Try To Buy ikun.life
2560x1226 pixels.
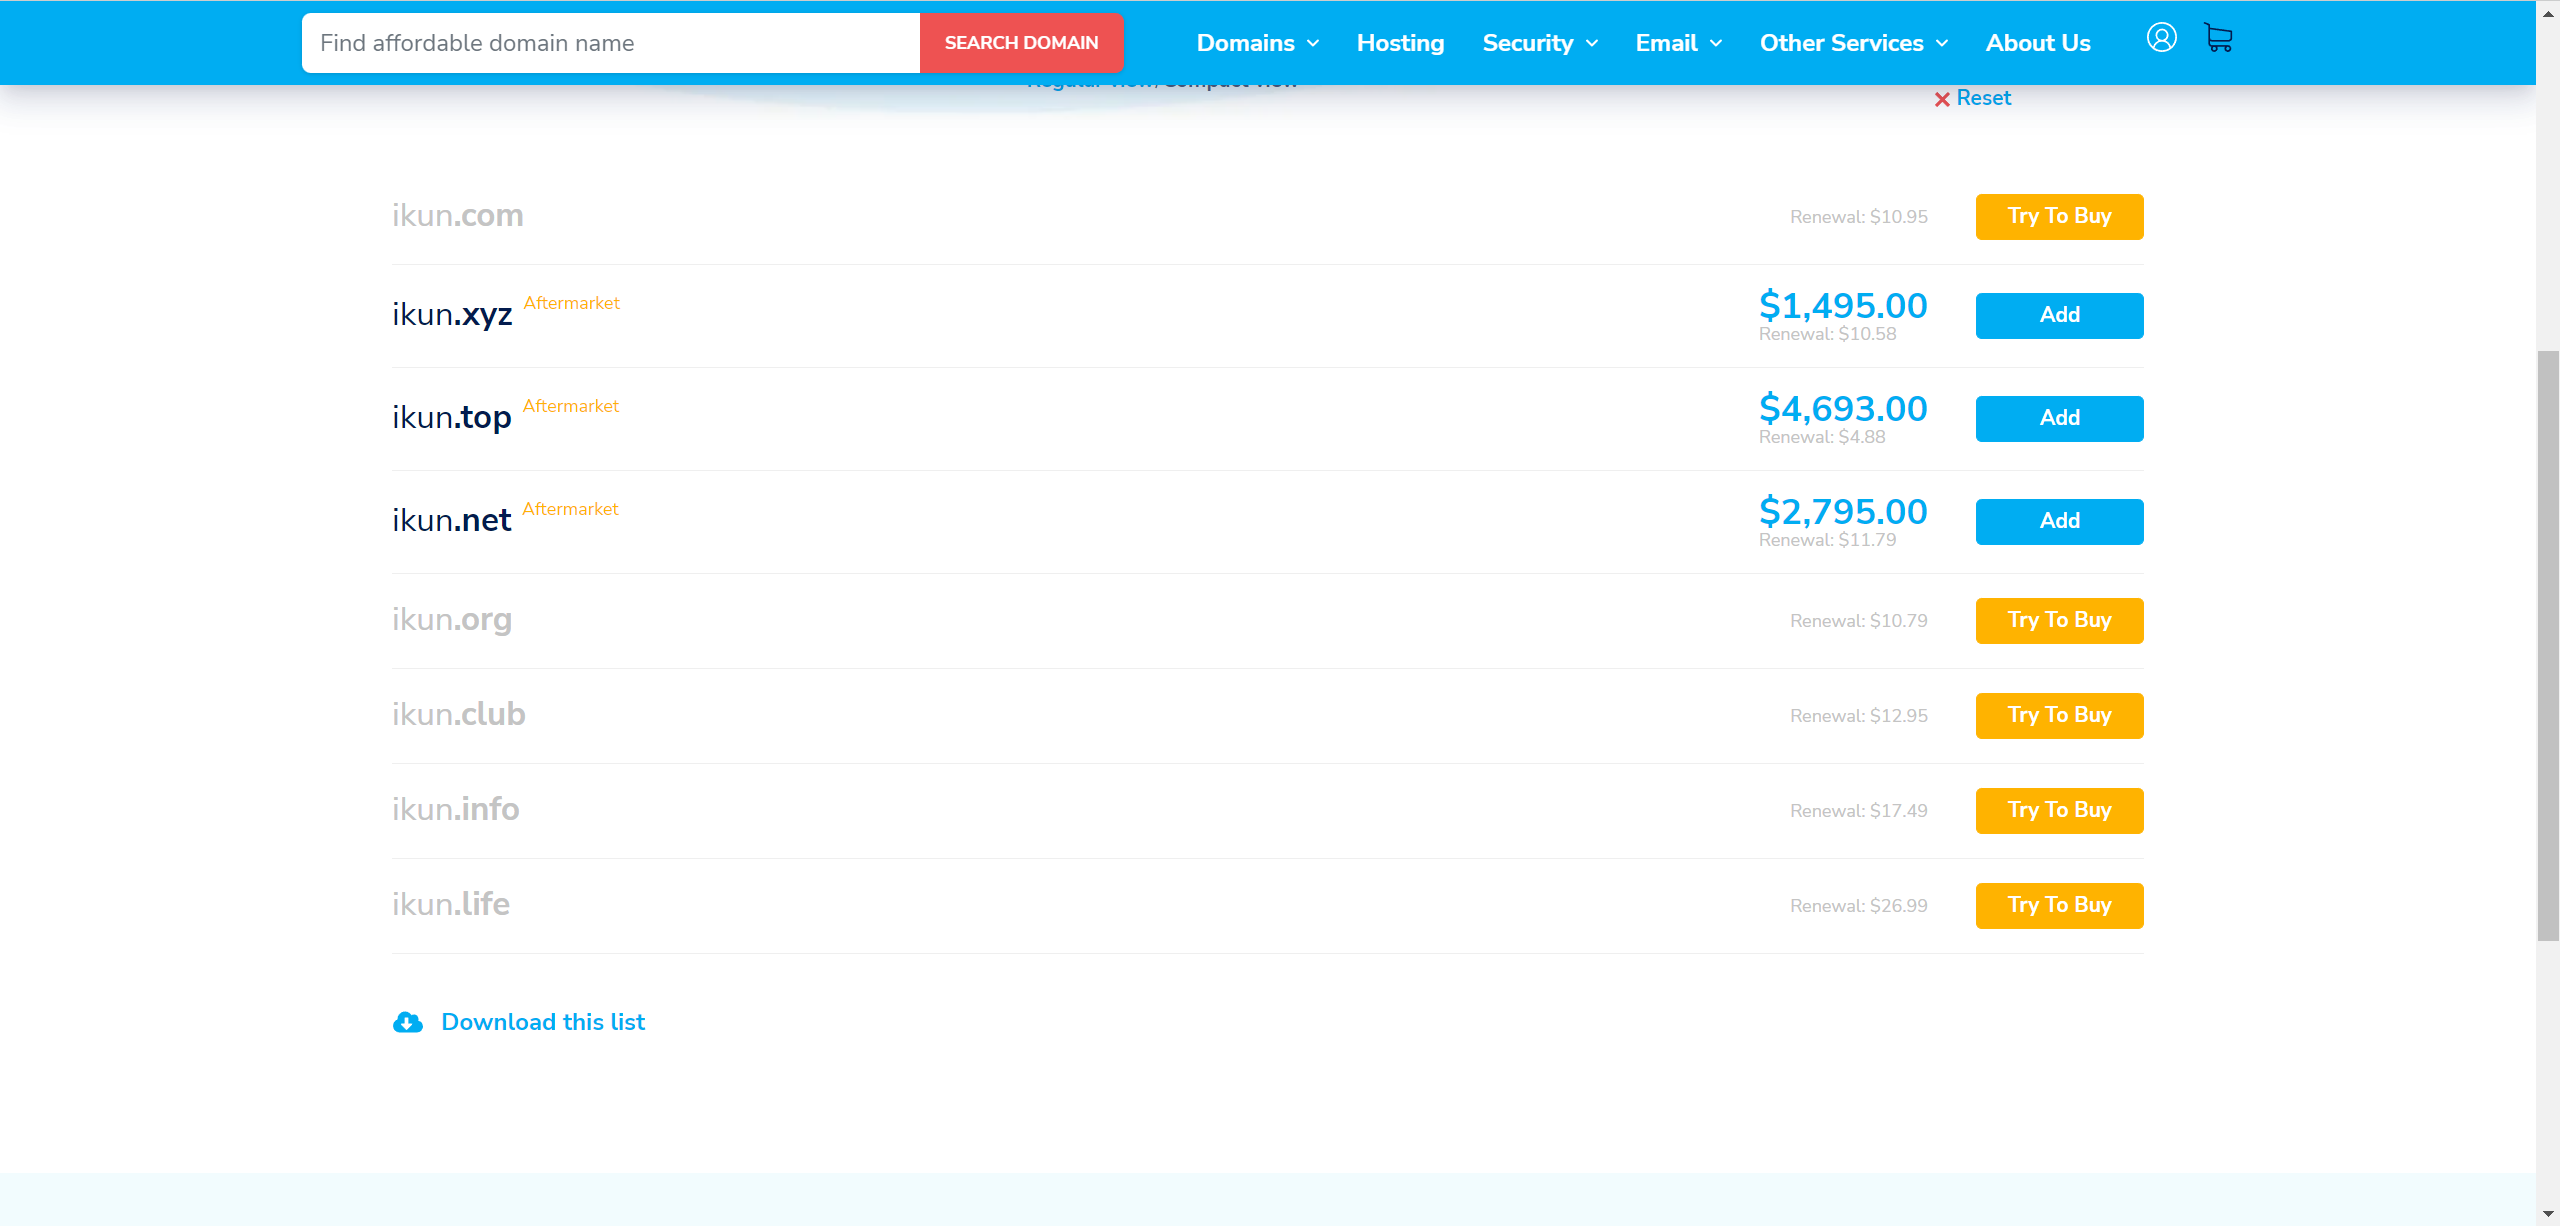tap(2059, 906)
